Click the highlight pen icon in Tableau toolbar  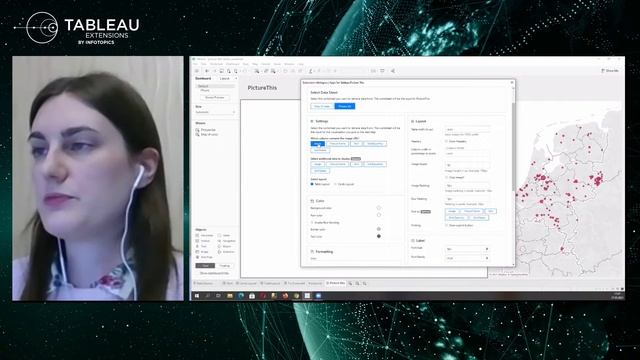pos(311,71)
